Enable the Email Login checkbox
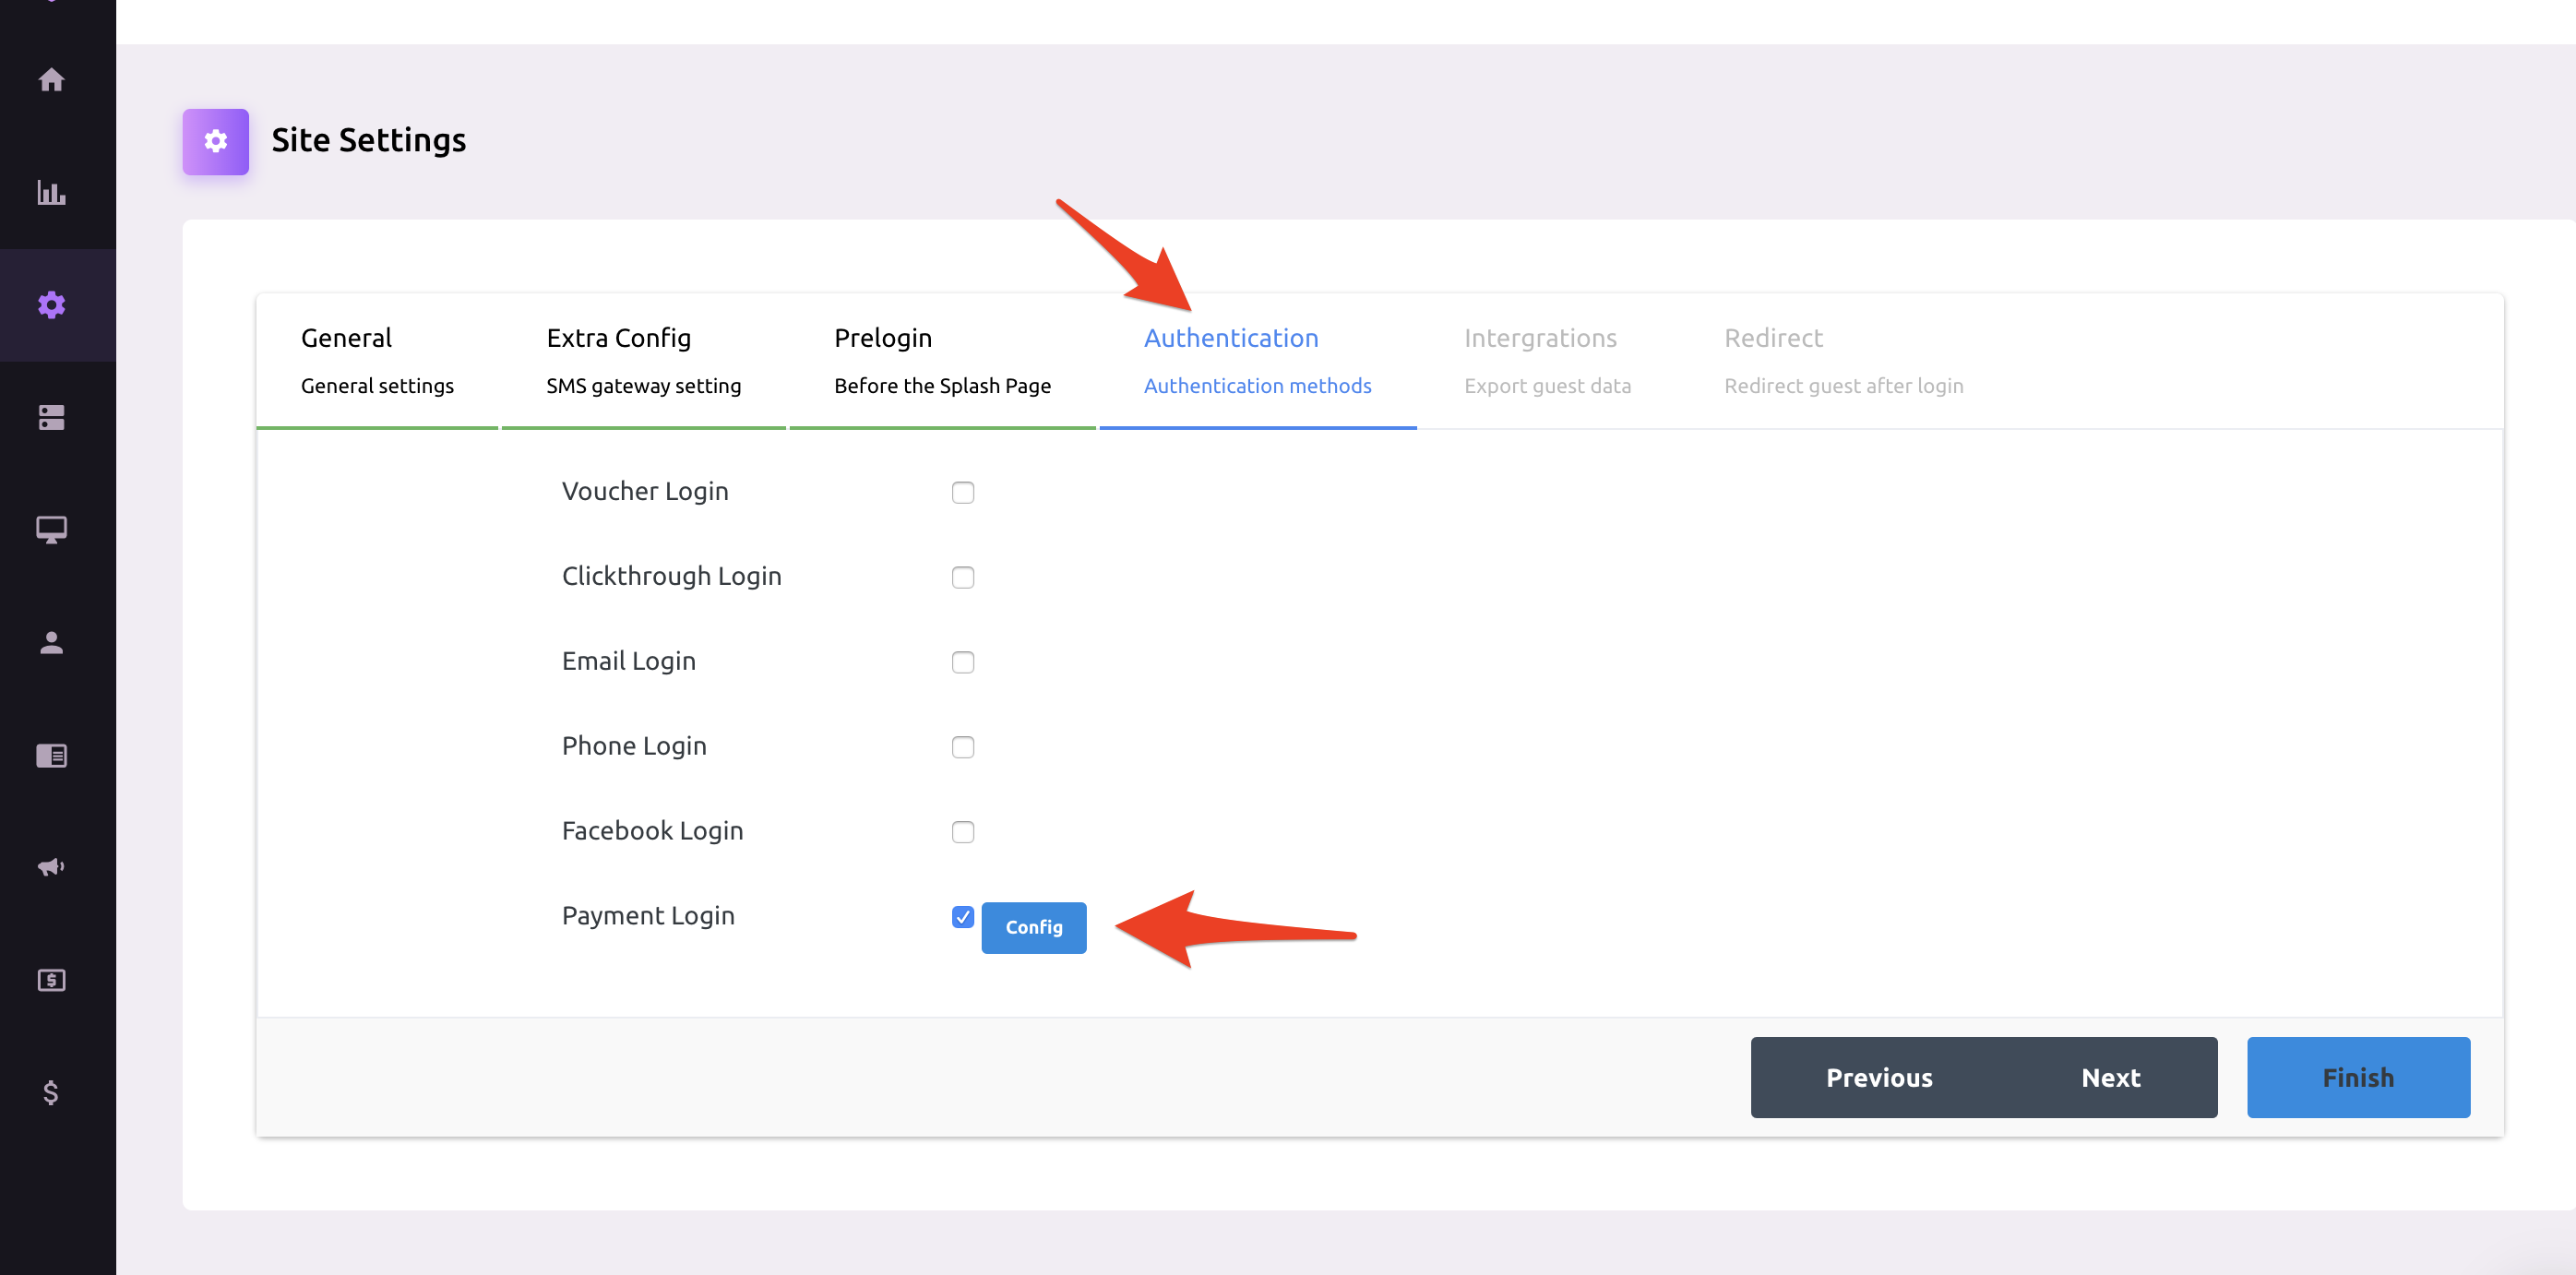 (962, 662)
